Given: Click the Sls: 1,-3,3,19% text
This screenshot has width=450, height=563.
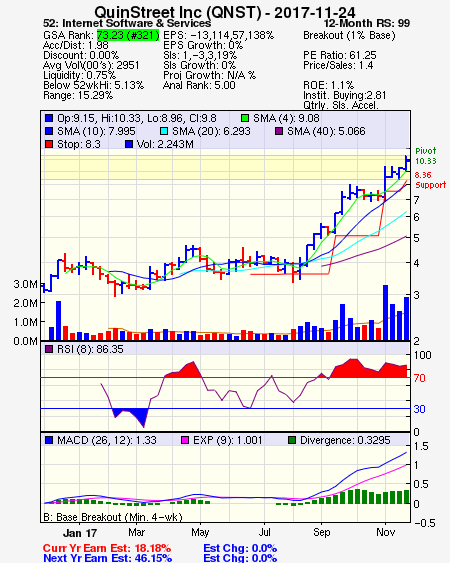Looking at the screenshot, I should coord(200,55).
